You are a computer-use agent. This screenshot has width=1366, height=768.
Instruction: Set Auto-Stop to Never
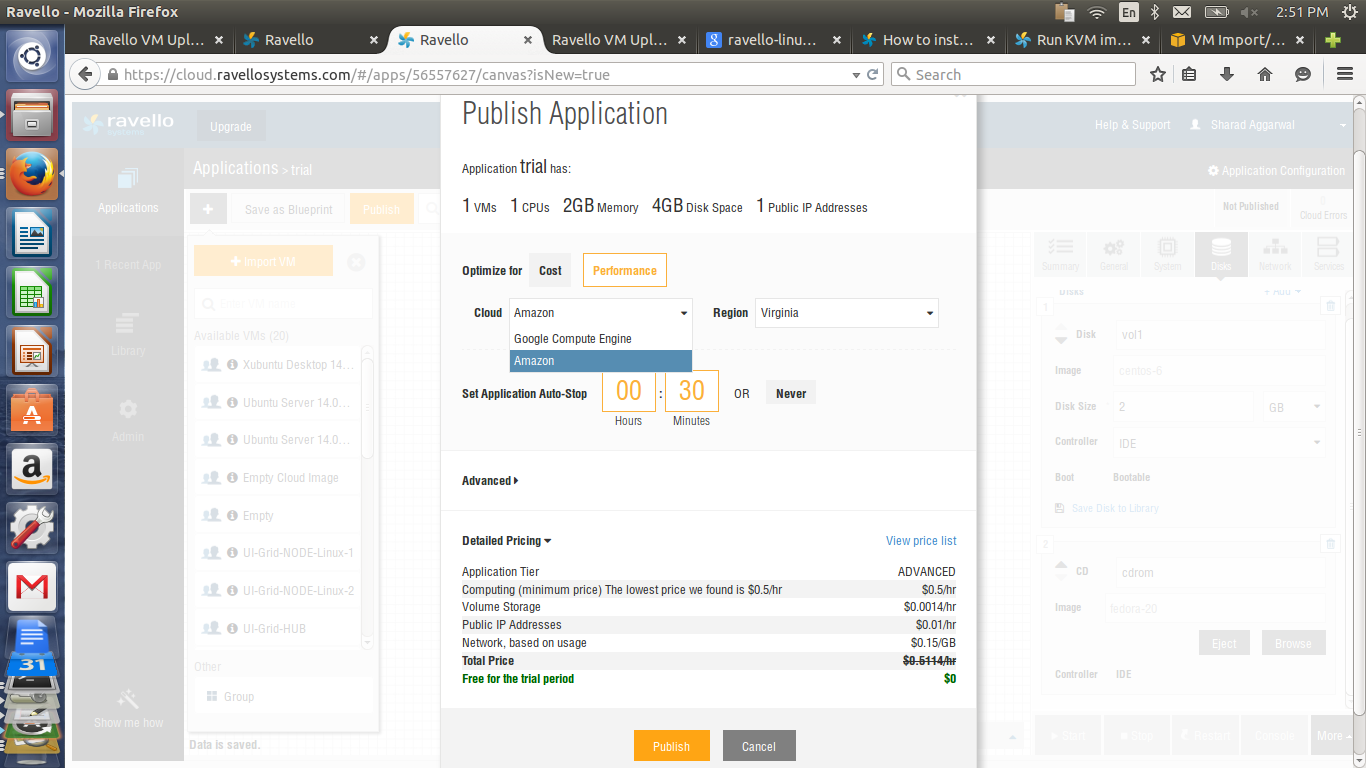coord(791,394)
